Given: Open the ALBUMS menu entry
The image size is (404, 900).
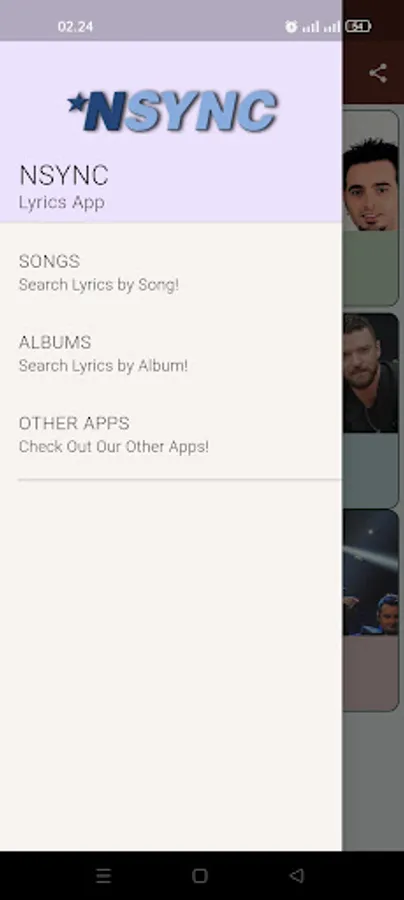Looking at the screenshot, I should point(171,353).
